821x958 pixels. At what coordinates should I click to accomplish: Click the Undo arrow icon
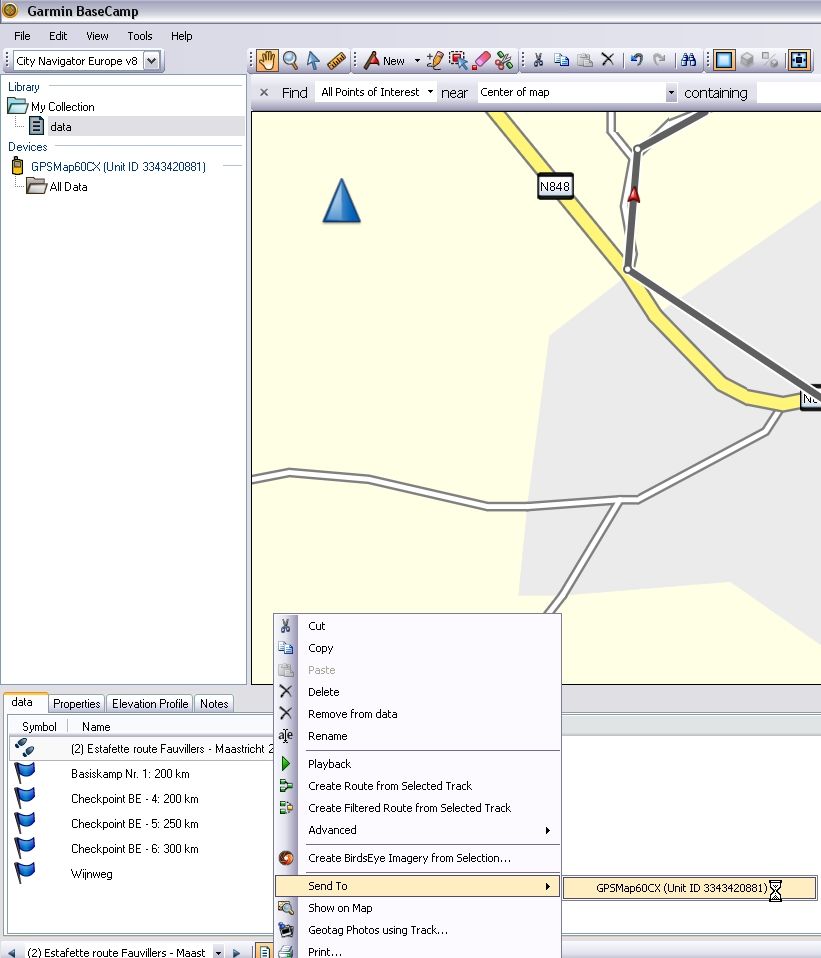tap(637, 60)
